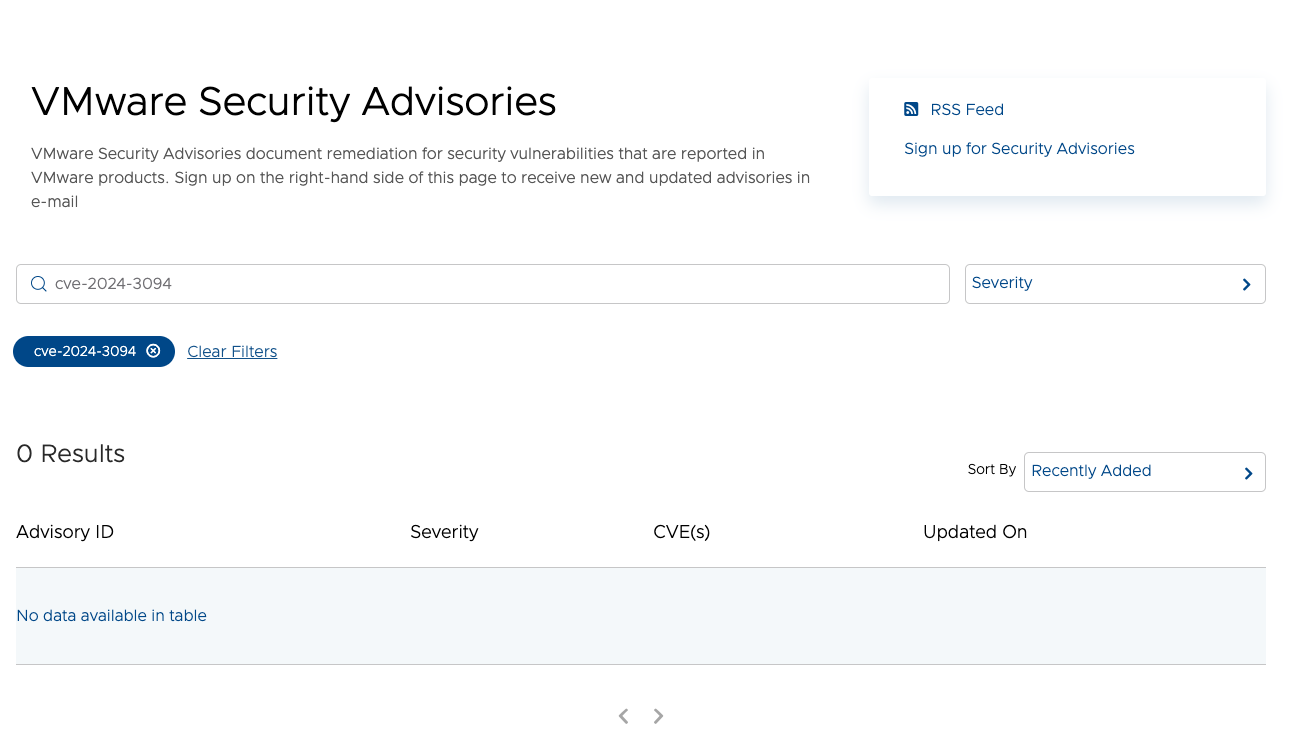Sort by Advisory ID column header
Screen dimensions: 1289x747
click(65, 532)
